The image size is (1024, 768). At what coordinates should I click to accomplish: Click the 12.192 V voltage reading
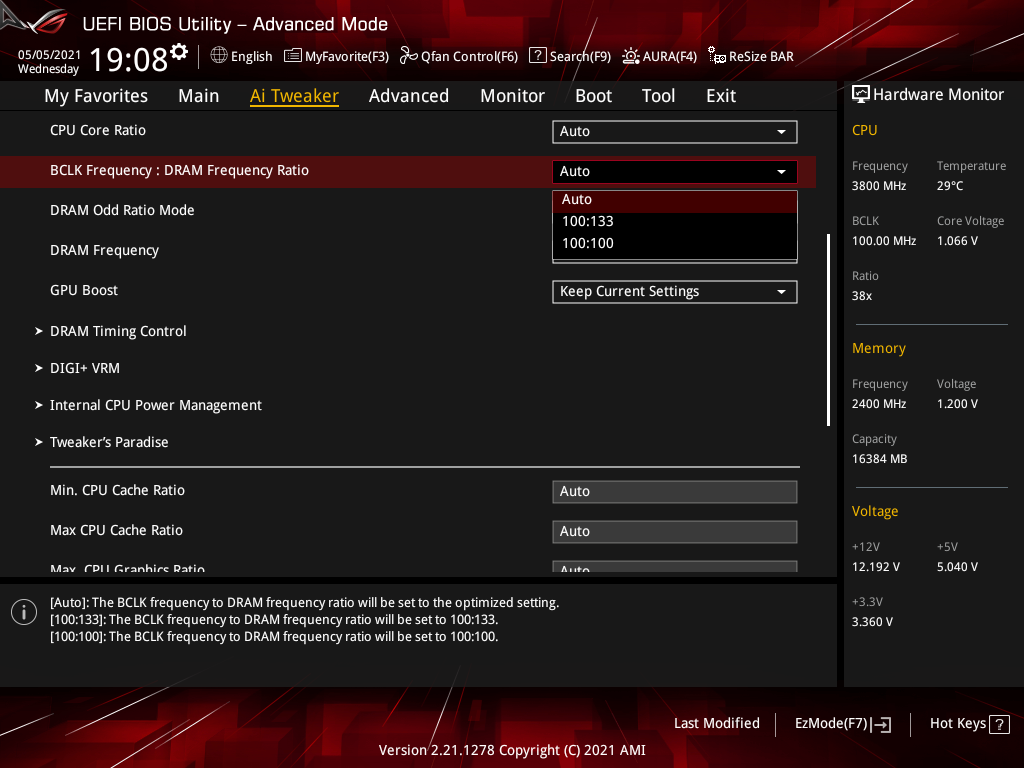tap(876, 567)
